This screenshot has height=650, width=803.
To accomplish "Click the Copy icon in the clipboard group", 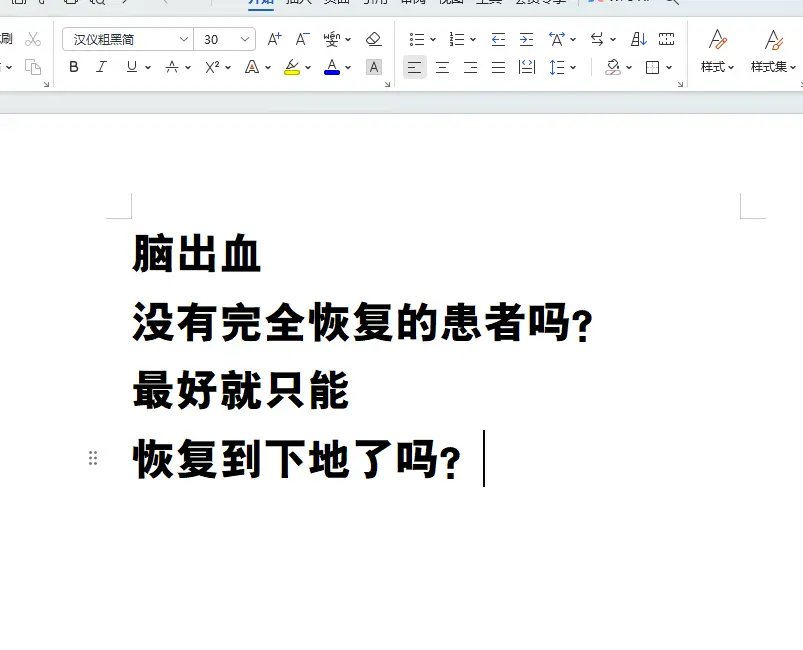I will [33, 67].
